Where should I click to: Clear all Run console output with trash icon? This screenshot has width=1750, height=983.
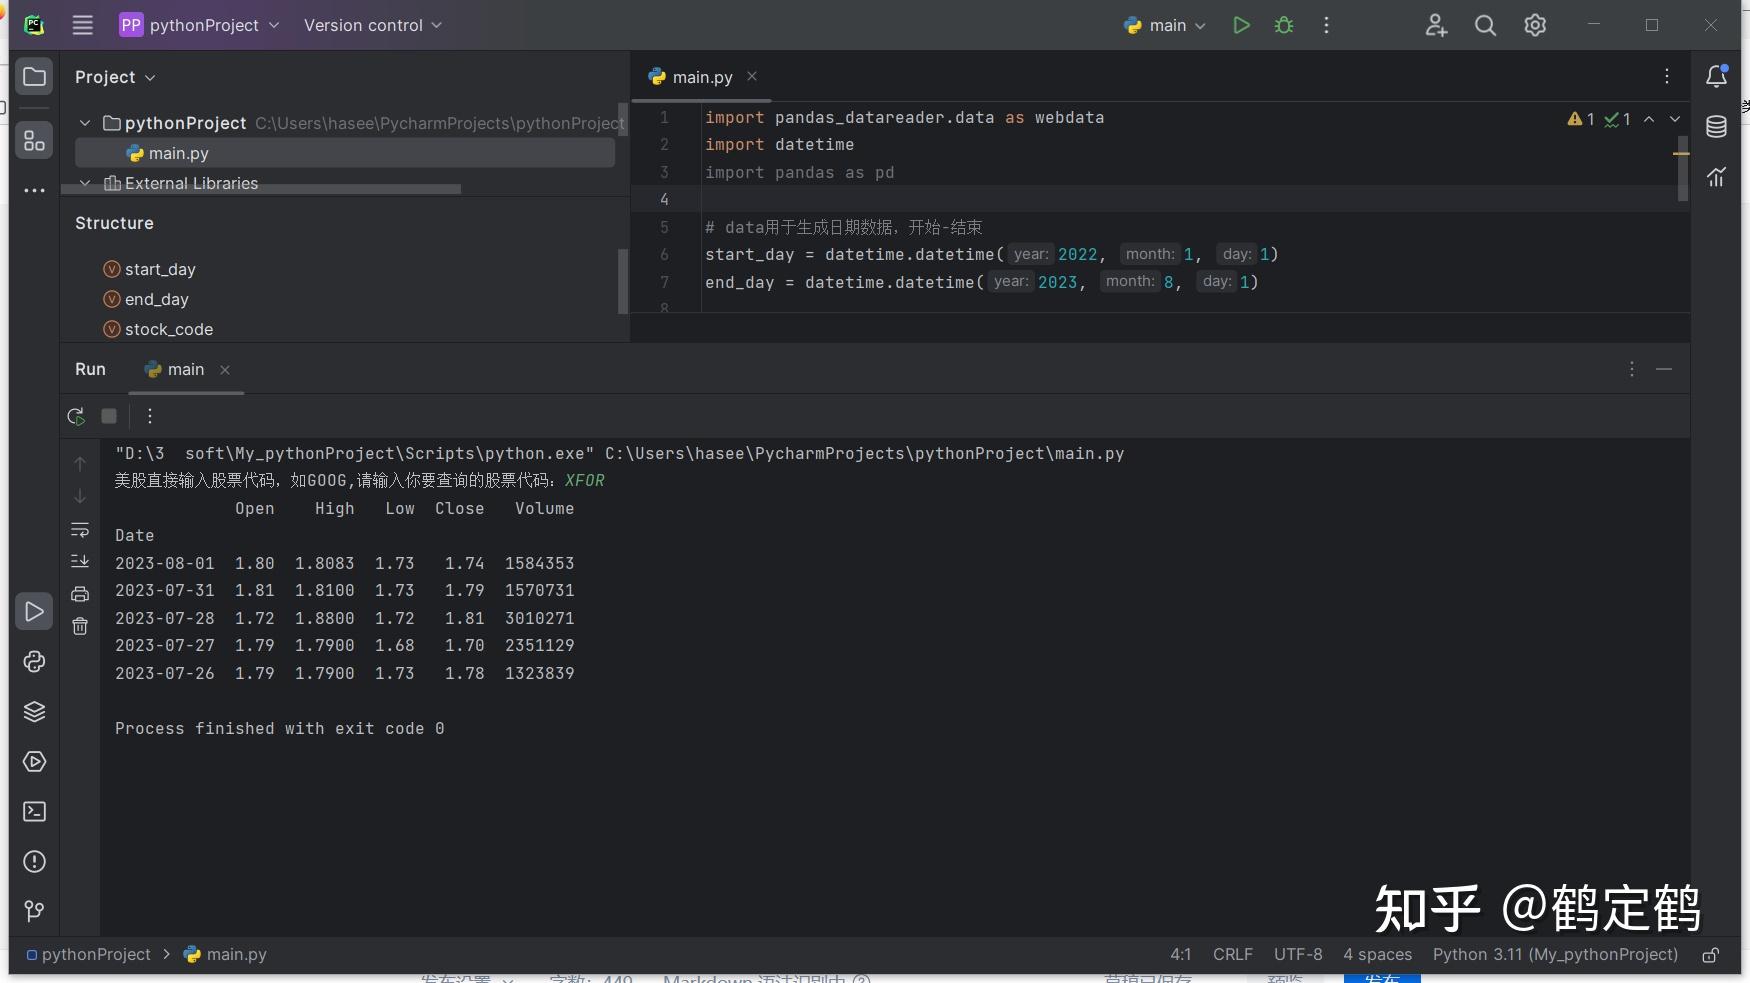coord(80,627)
